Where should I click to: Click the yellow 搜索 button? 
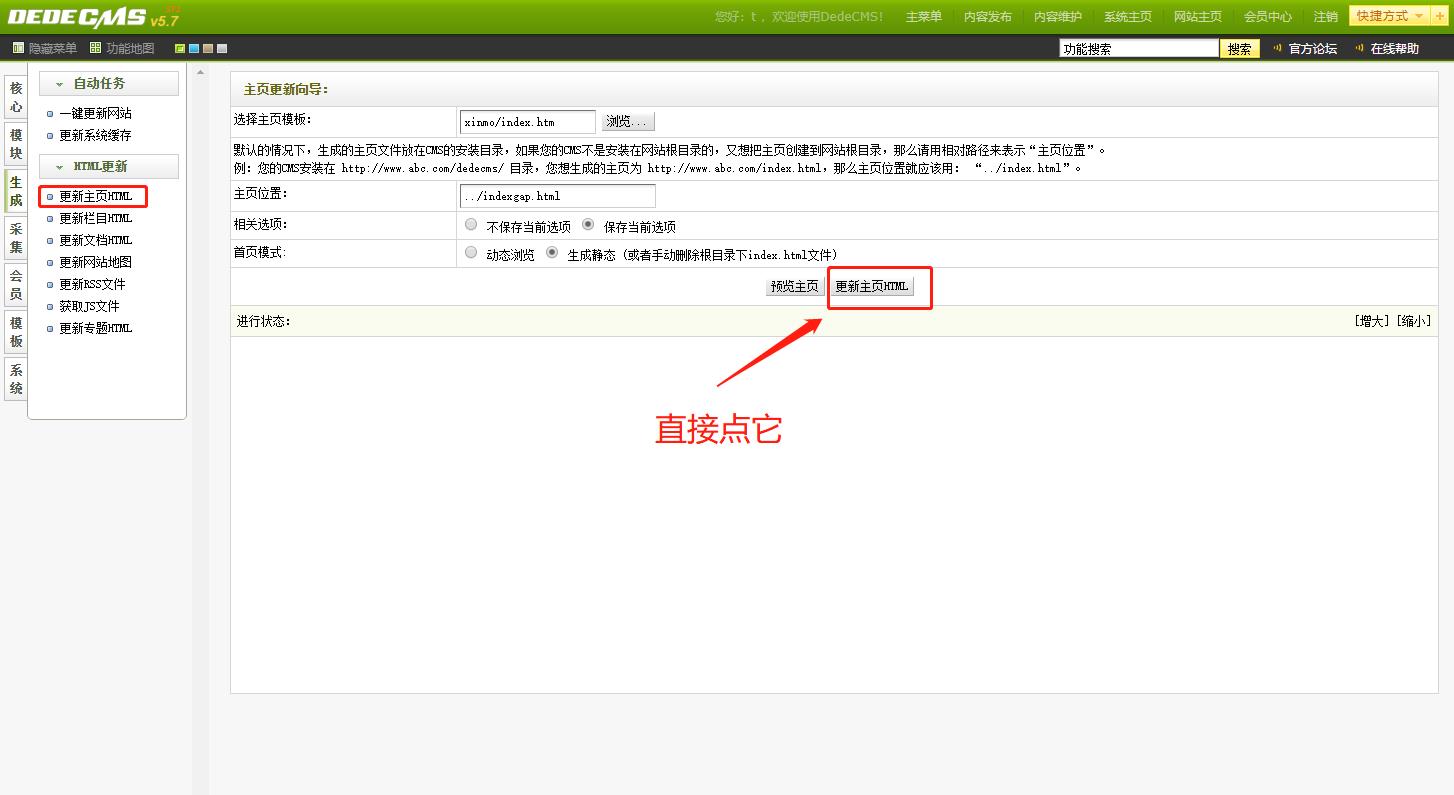pos(1240,48)
